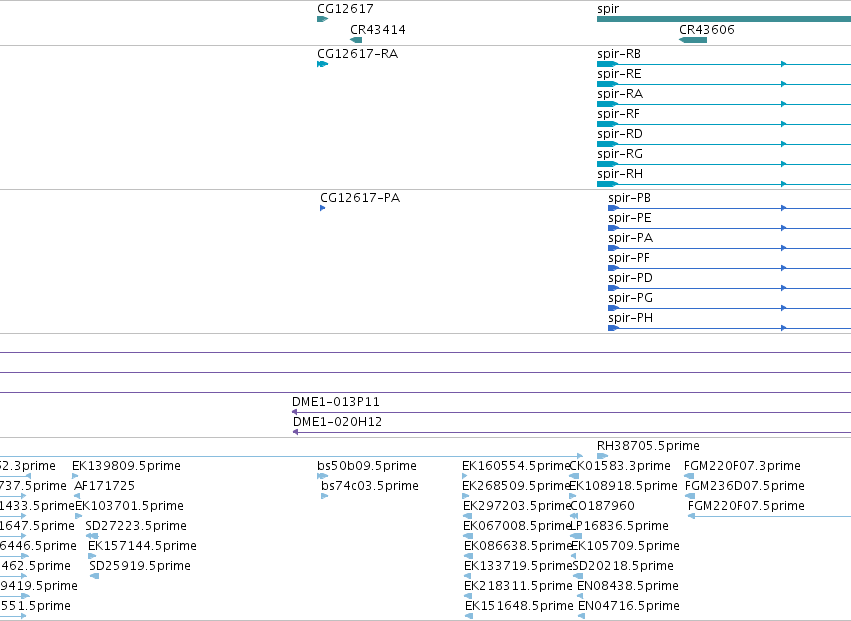Image resolution: width=851 pixels, height=621 pixels.
Task: Select the RH38705.5prime EST
Action: tap(602, 456)
